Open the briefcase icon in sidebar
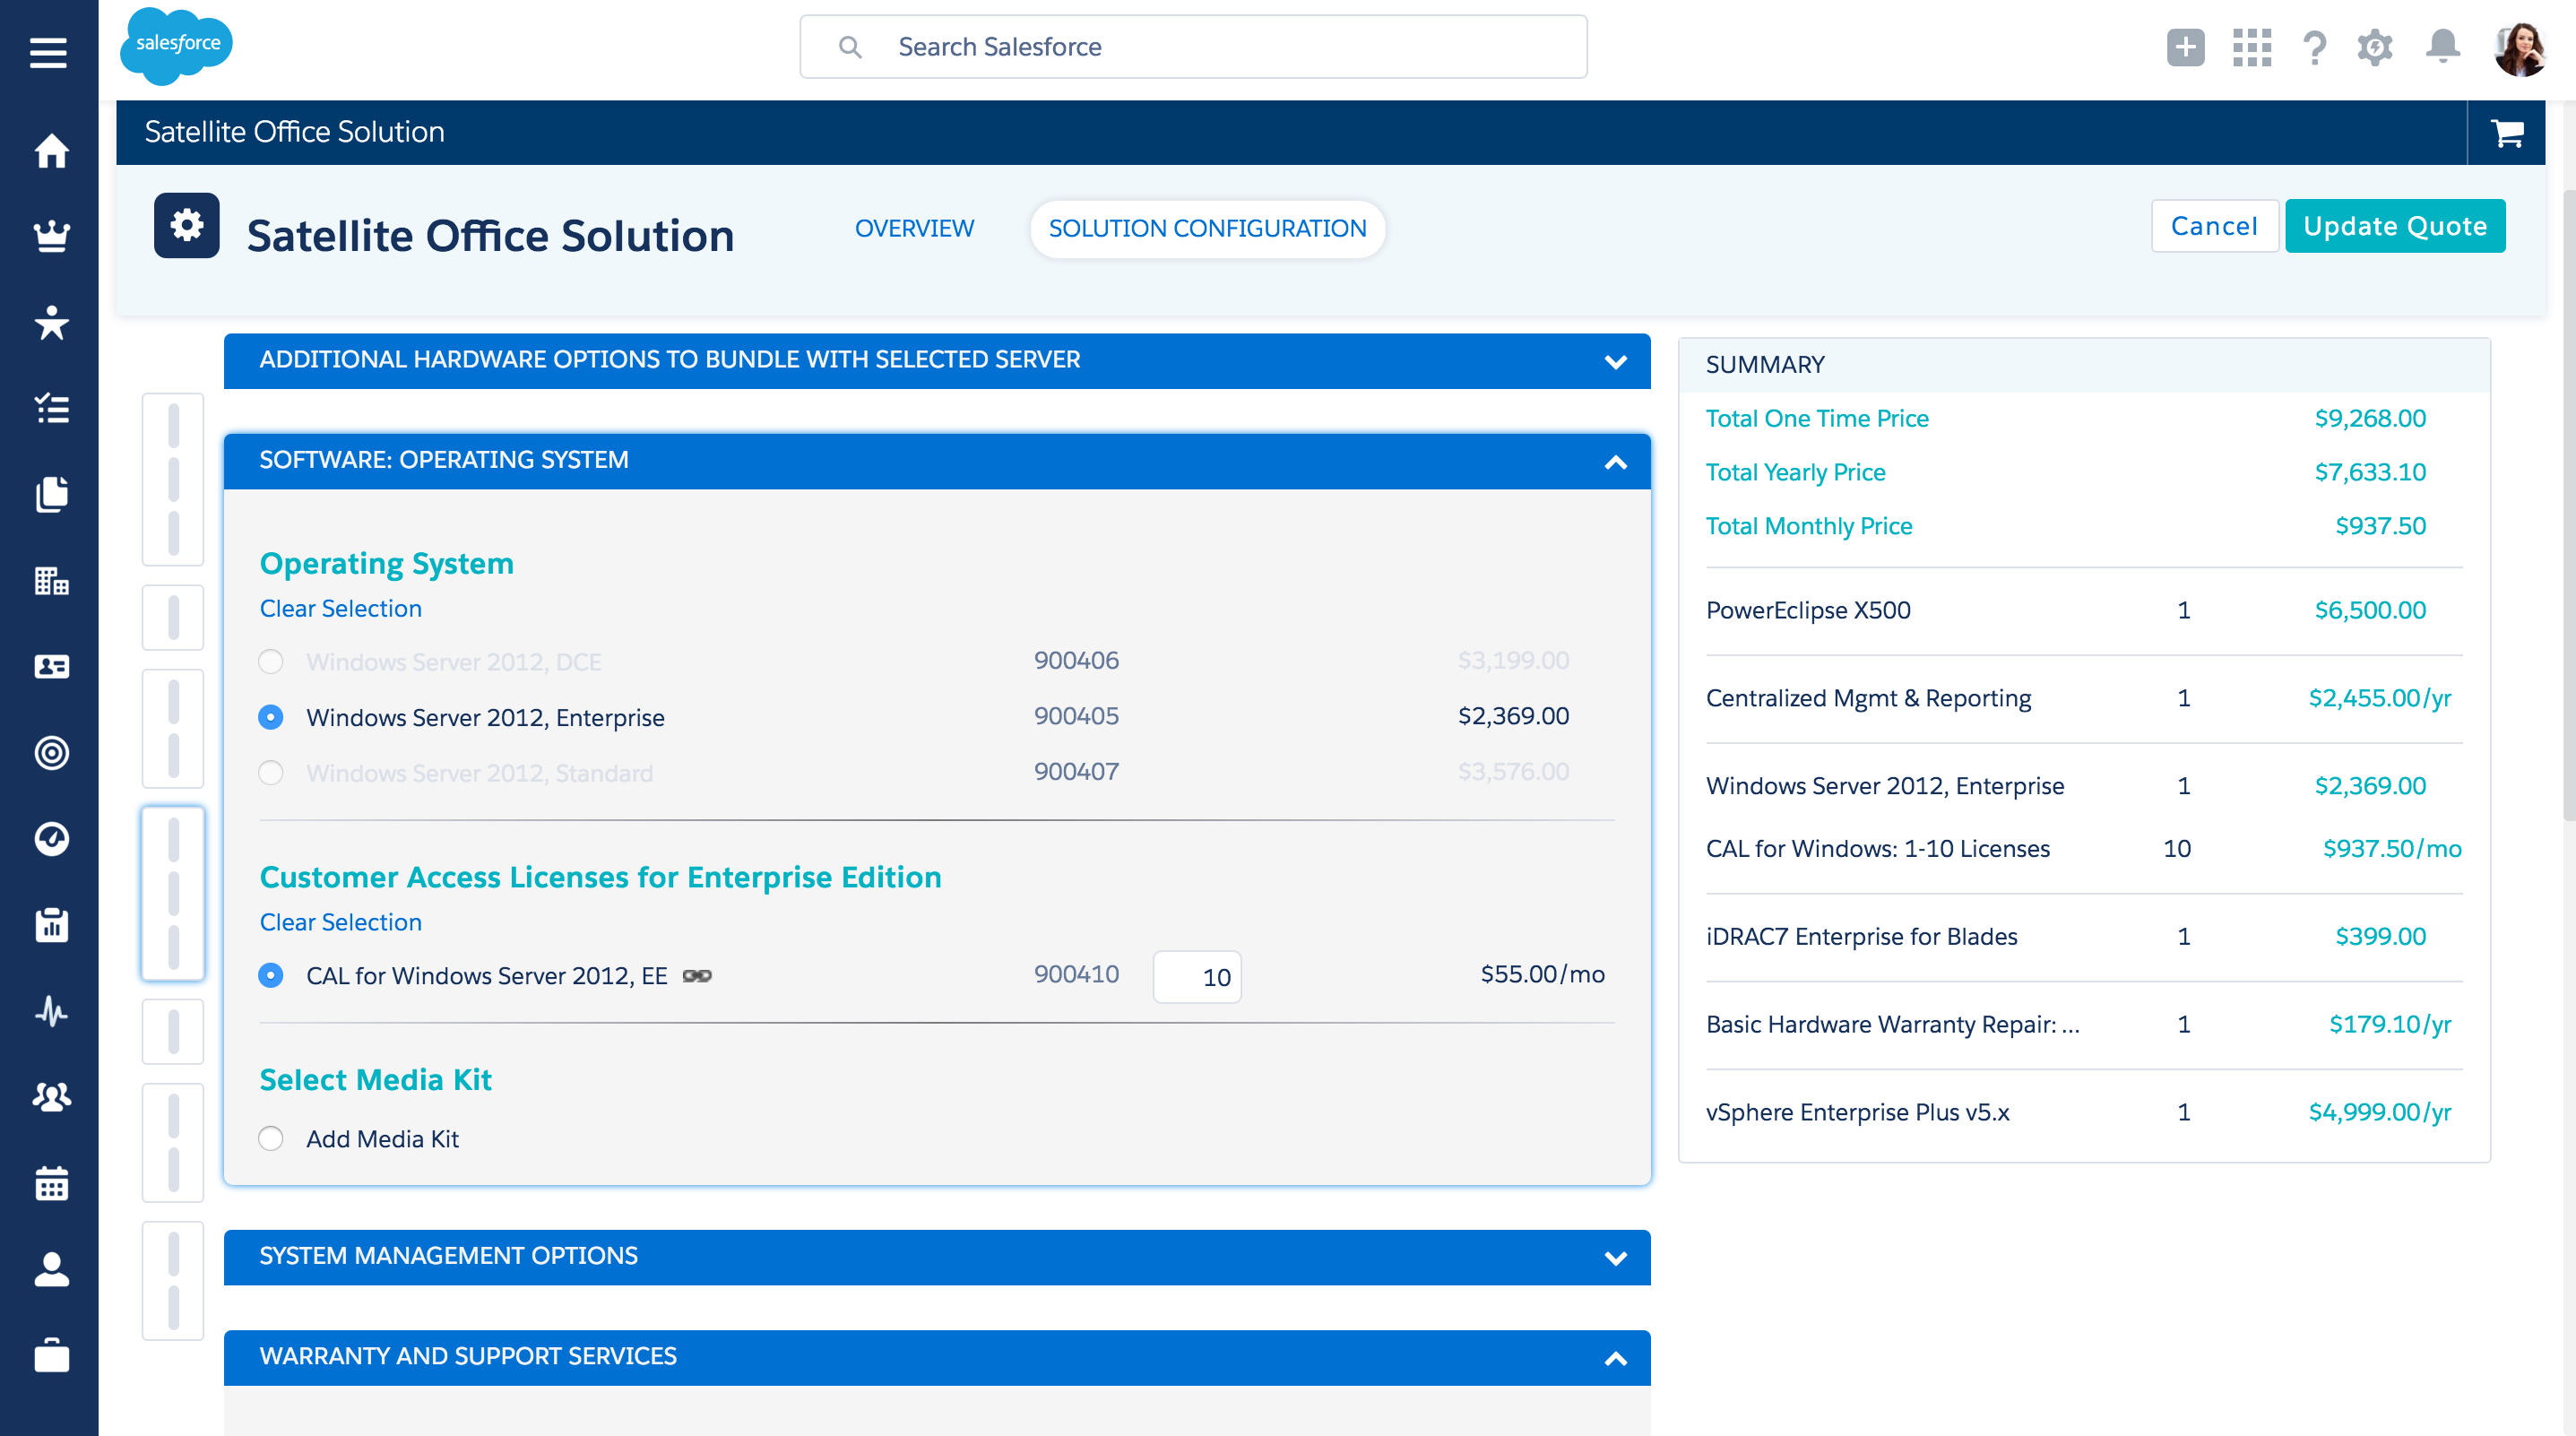 [x=51, y=1356]
